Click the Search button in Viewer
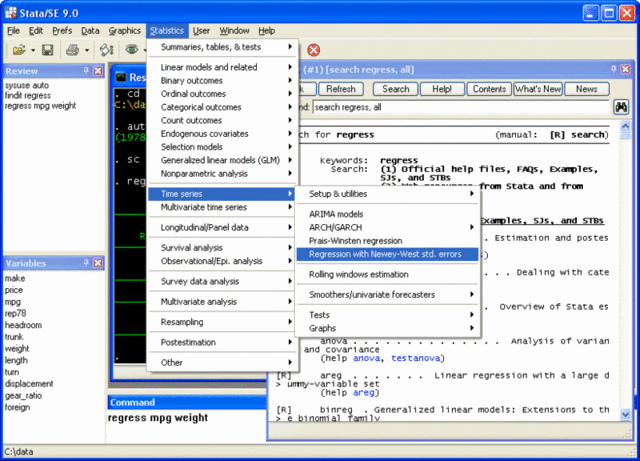 (x=396, y=89)
